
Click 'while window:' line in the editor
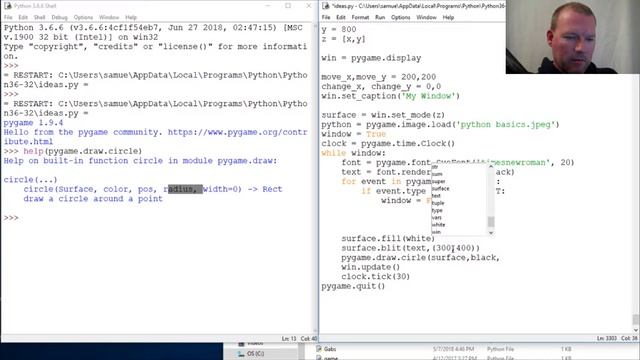pyautogui.click(x=353, y=153)
